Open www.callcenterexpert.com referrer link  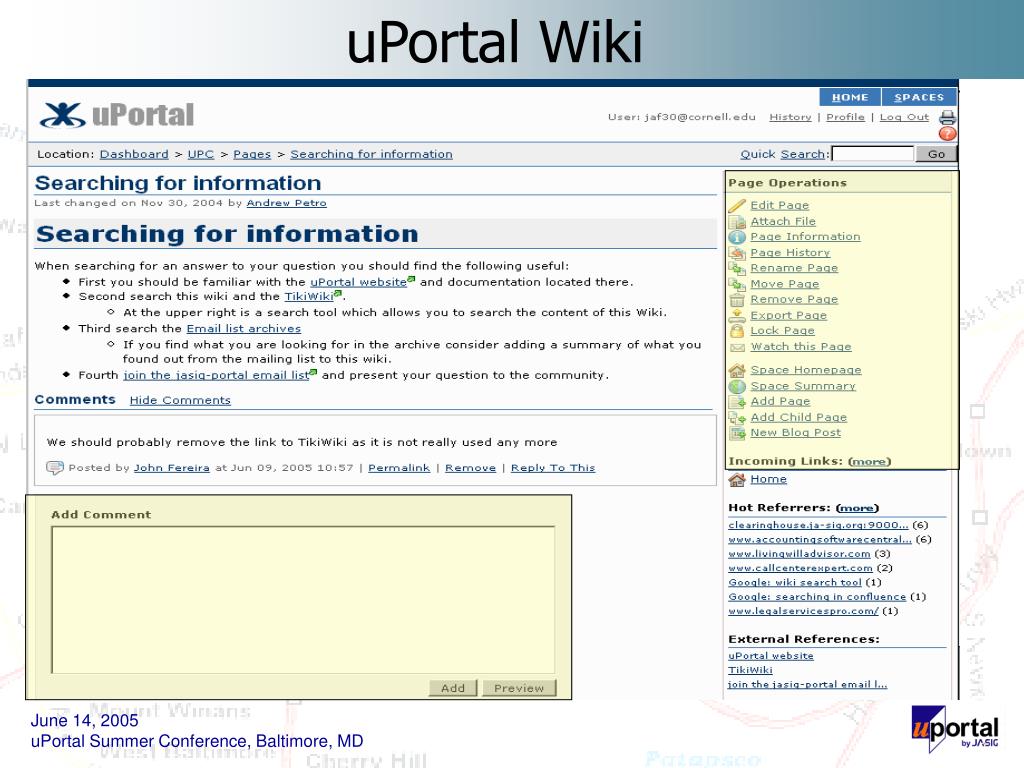801,568
